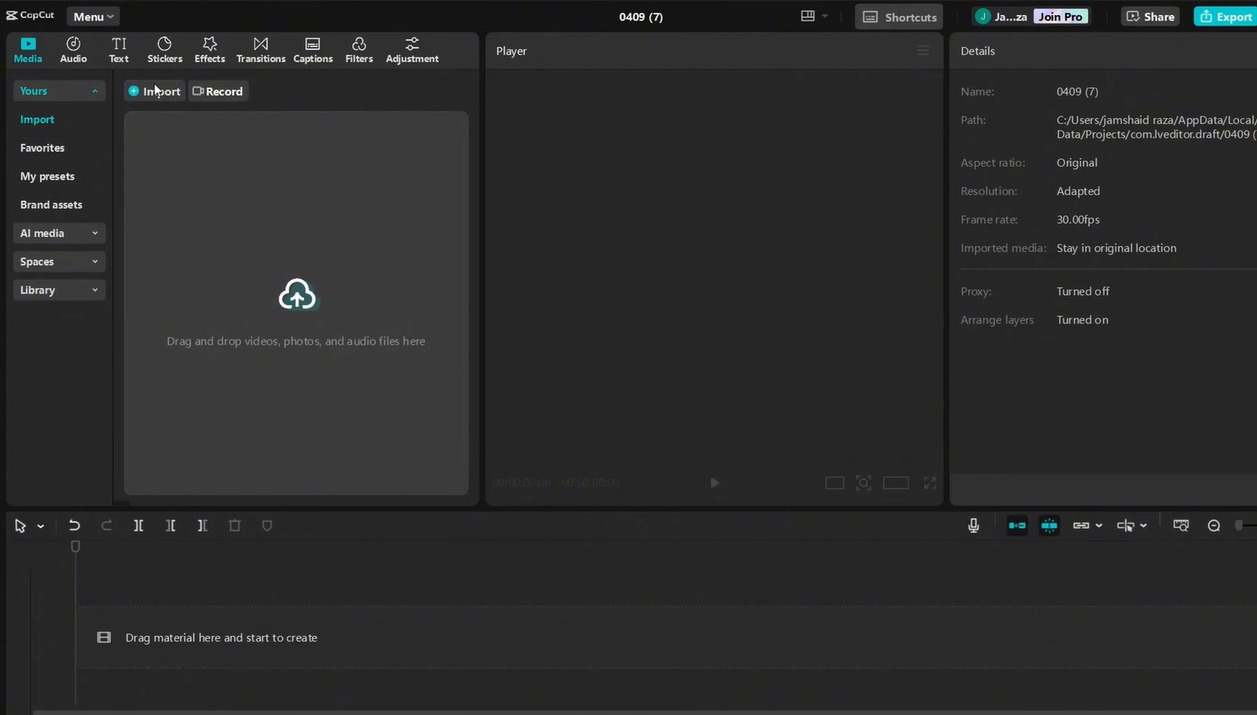Click the delete-left trim icon
Screen dimensions: 1257x715
[x=171, y=526]
